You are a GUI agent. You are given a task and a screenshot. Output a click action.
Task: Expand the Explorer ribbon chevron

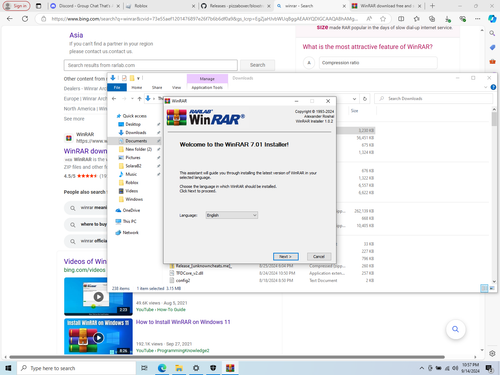tap(485, 87)
